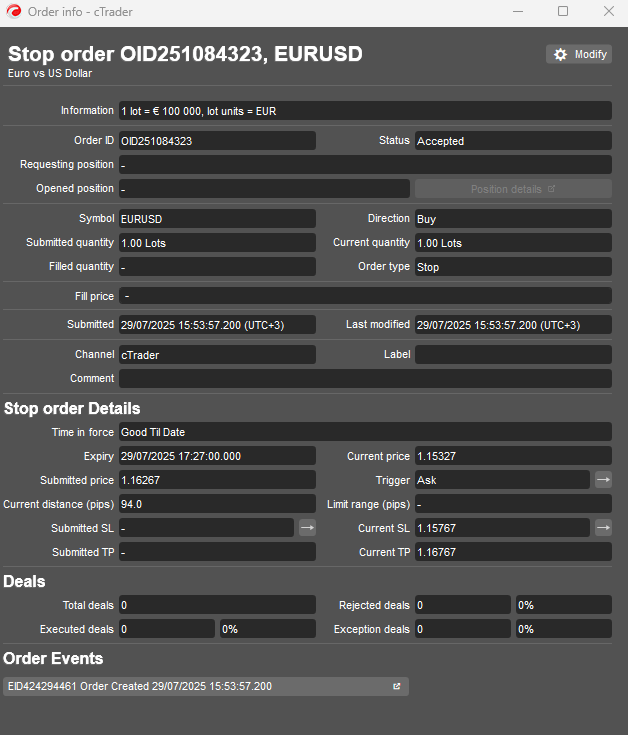Screen dimensions: 628x735
Task: Minimize the Order info window
Action: coord(516,12)
